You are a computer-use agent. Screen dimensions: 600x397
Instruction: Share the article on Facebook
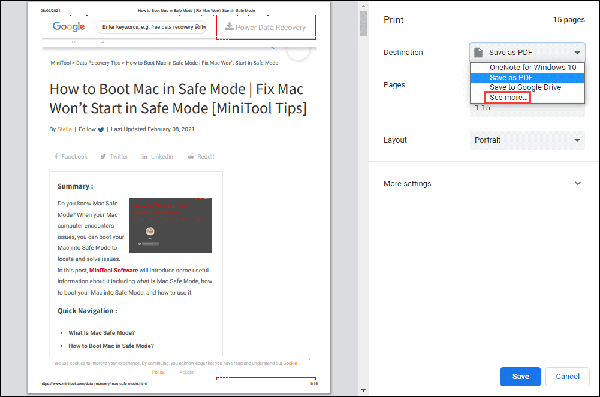[x=71, y=157]
